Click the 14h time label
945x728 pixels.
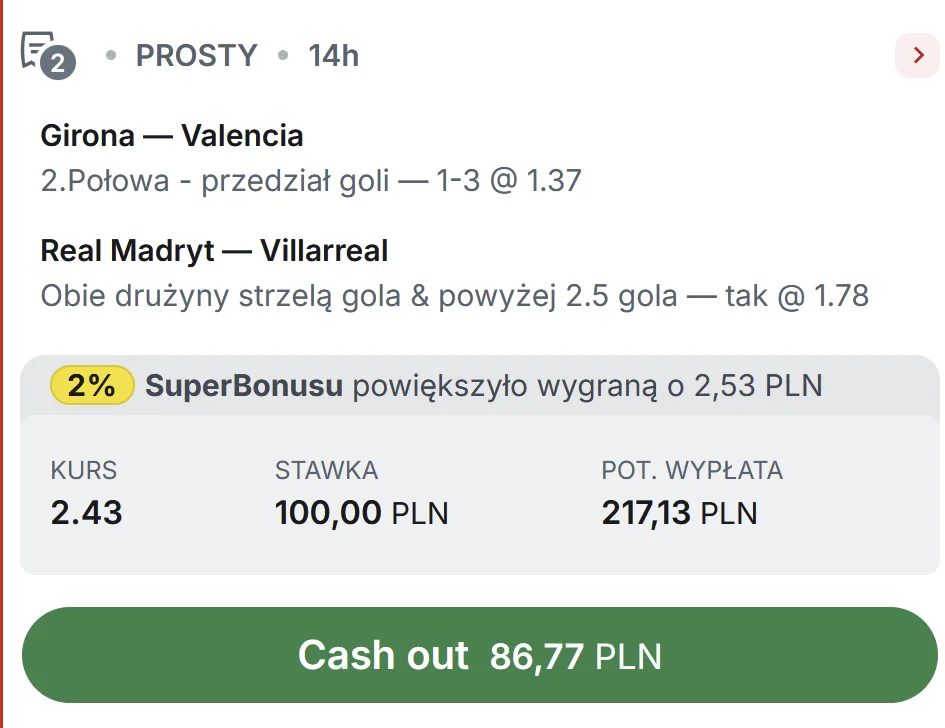click(x=333, y=56)
